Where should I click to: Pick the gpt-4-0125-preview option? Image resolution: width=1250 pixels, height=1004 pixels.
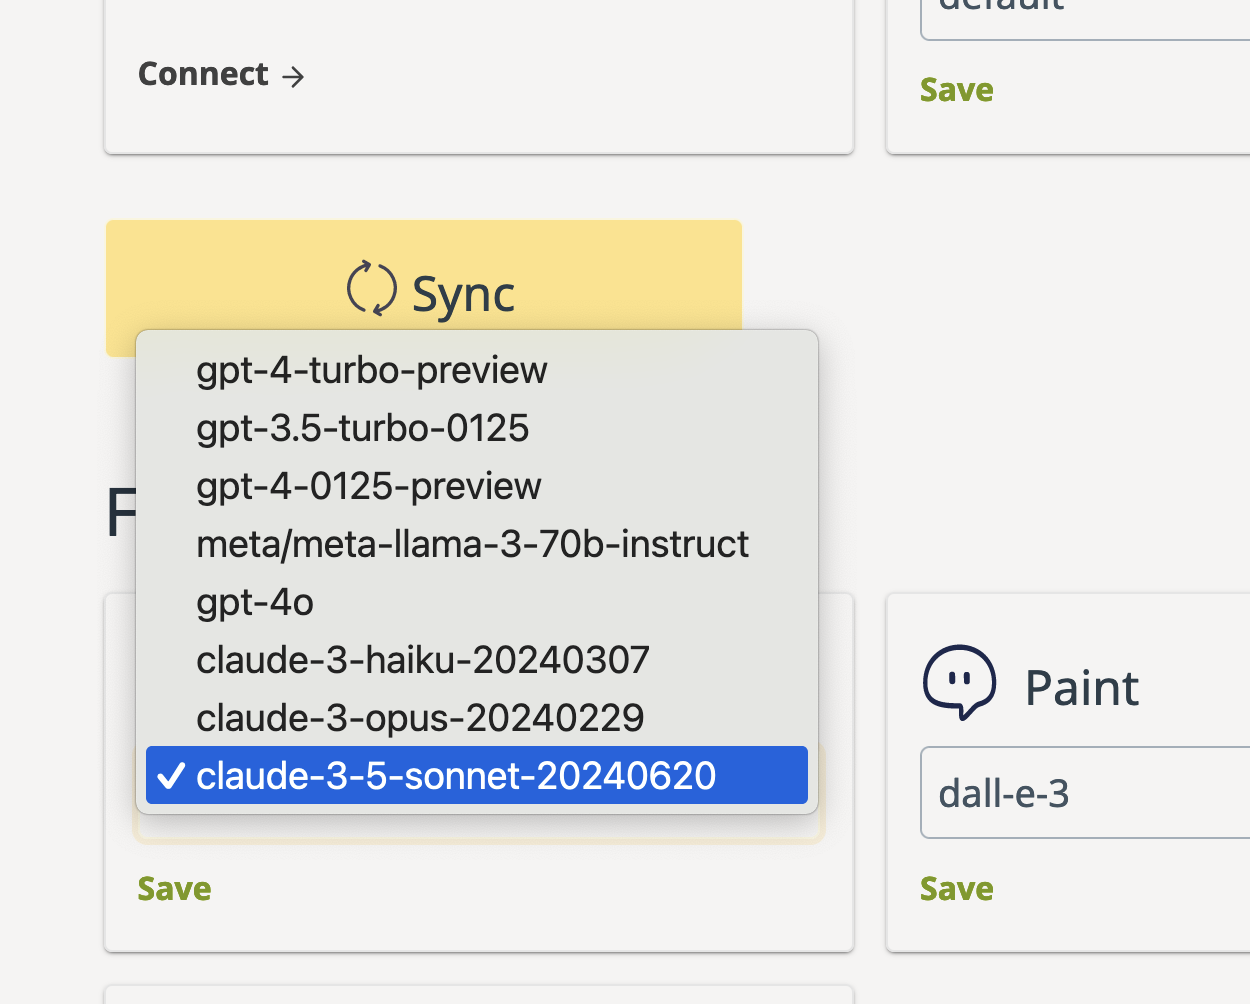368,486
